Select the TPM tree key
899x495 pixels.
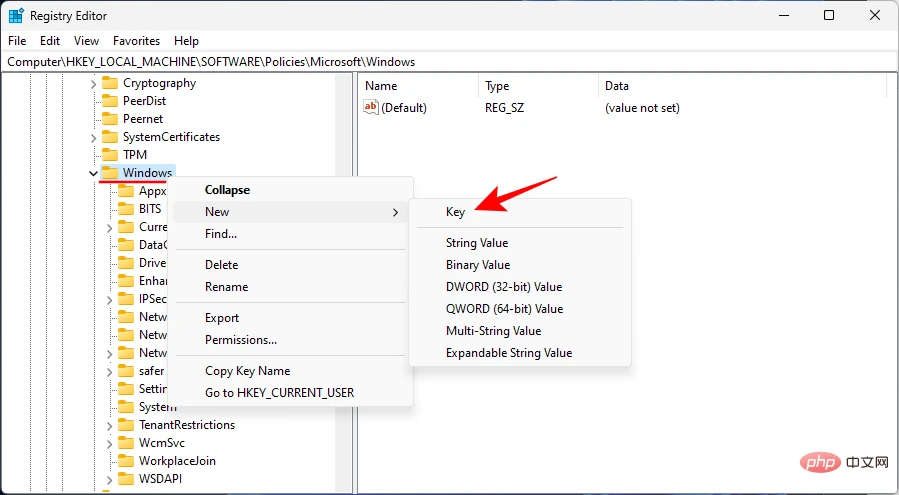click(135, 155)
